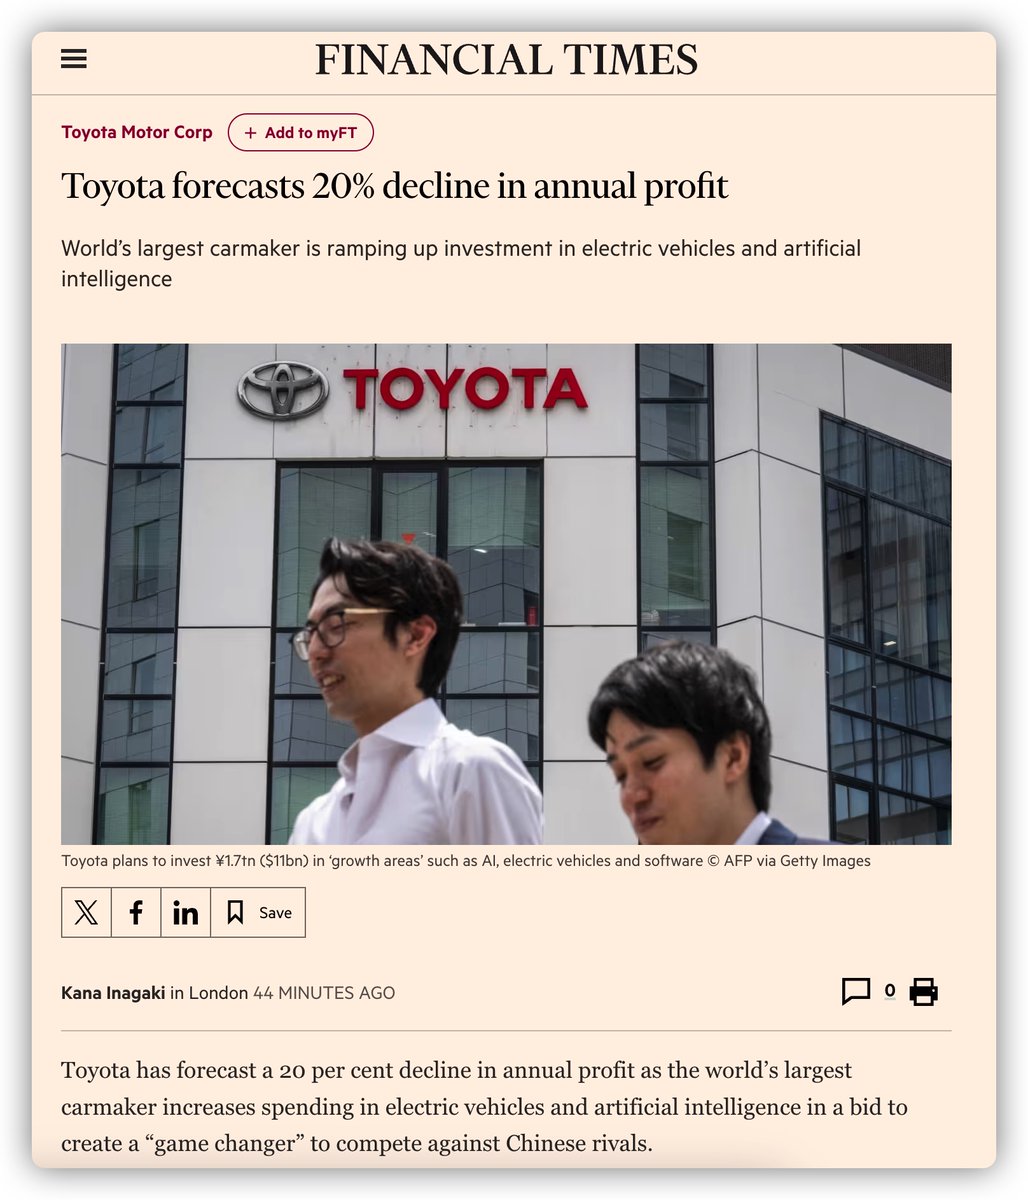The image size is (1028, 1200).
Task: Open the comments speech bubble icon
Action: [x=856, y=992]
